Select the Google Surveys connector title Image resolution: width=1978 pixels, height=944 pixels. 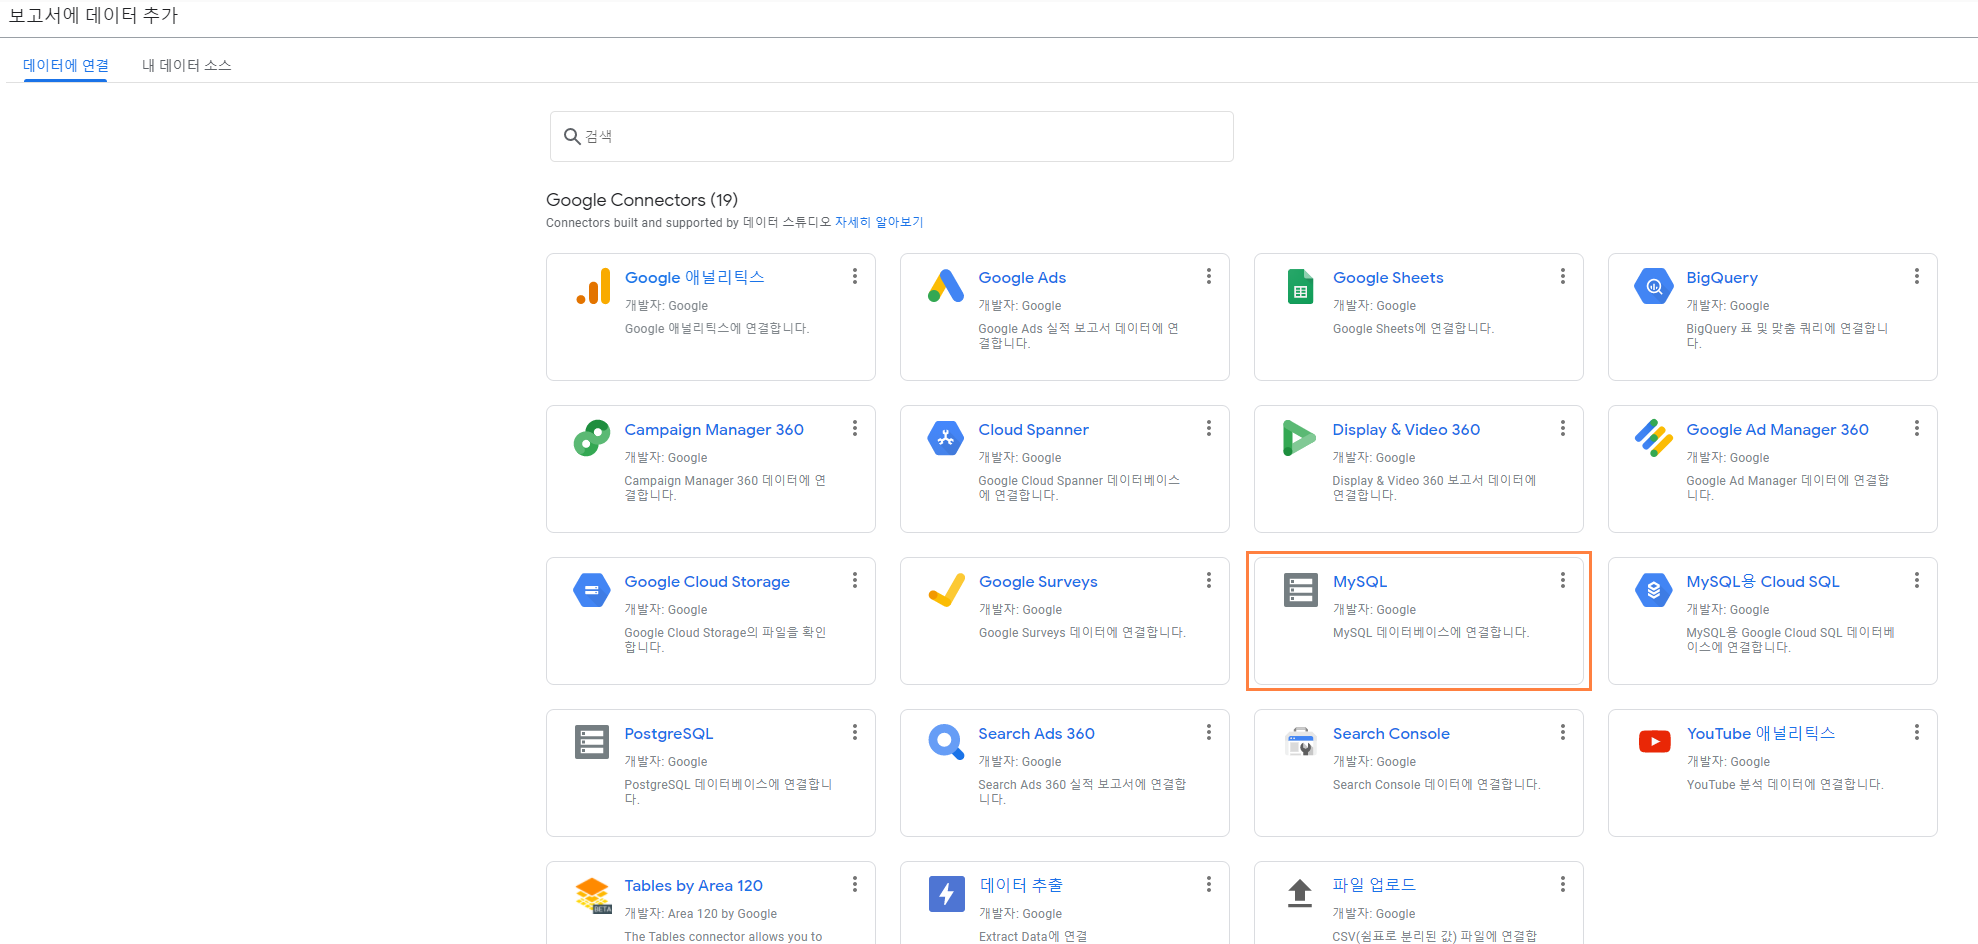coord(1038,581)
